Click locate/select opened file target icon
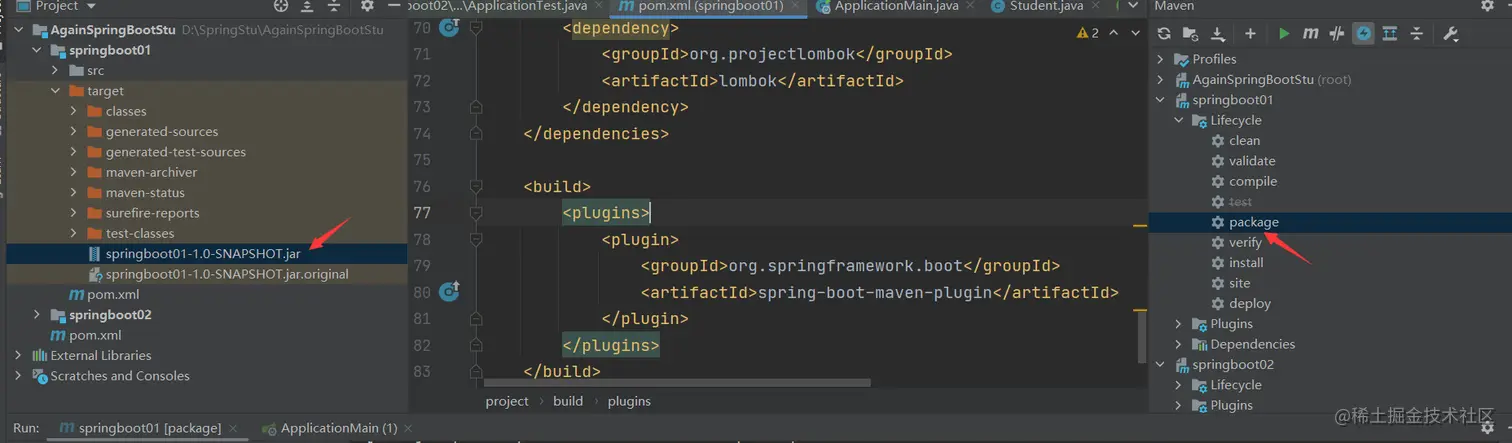1512x443 pixels. coord(280,6)
